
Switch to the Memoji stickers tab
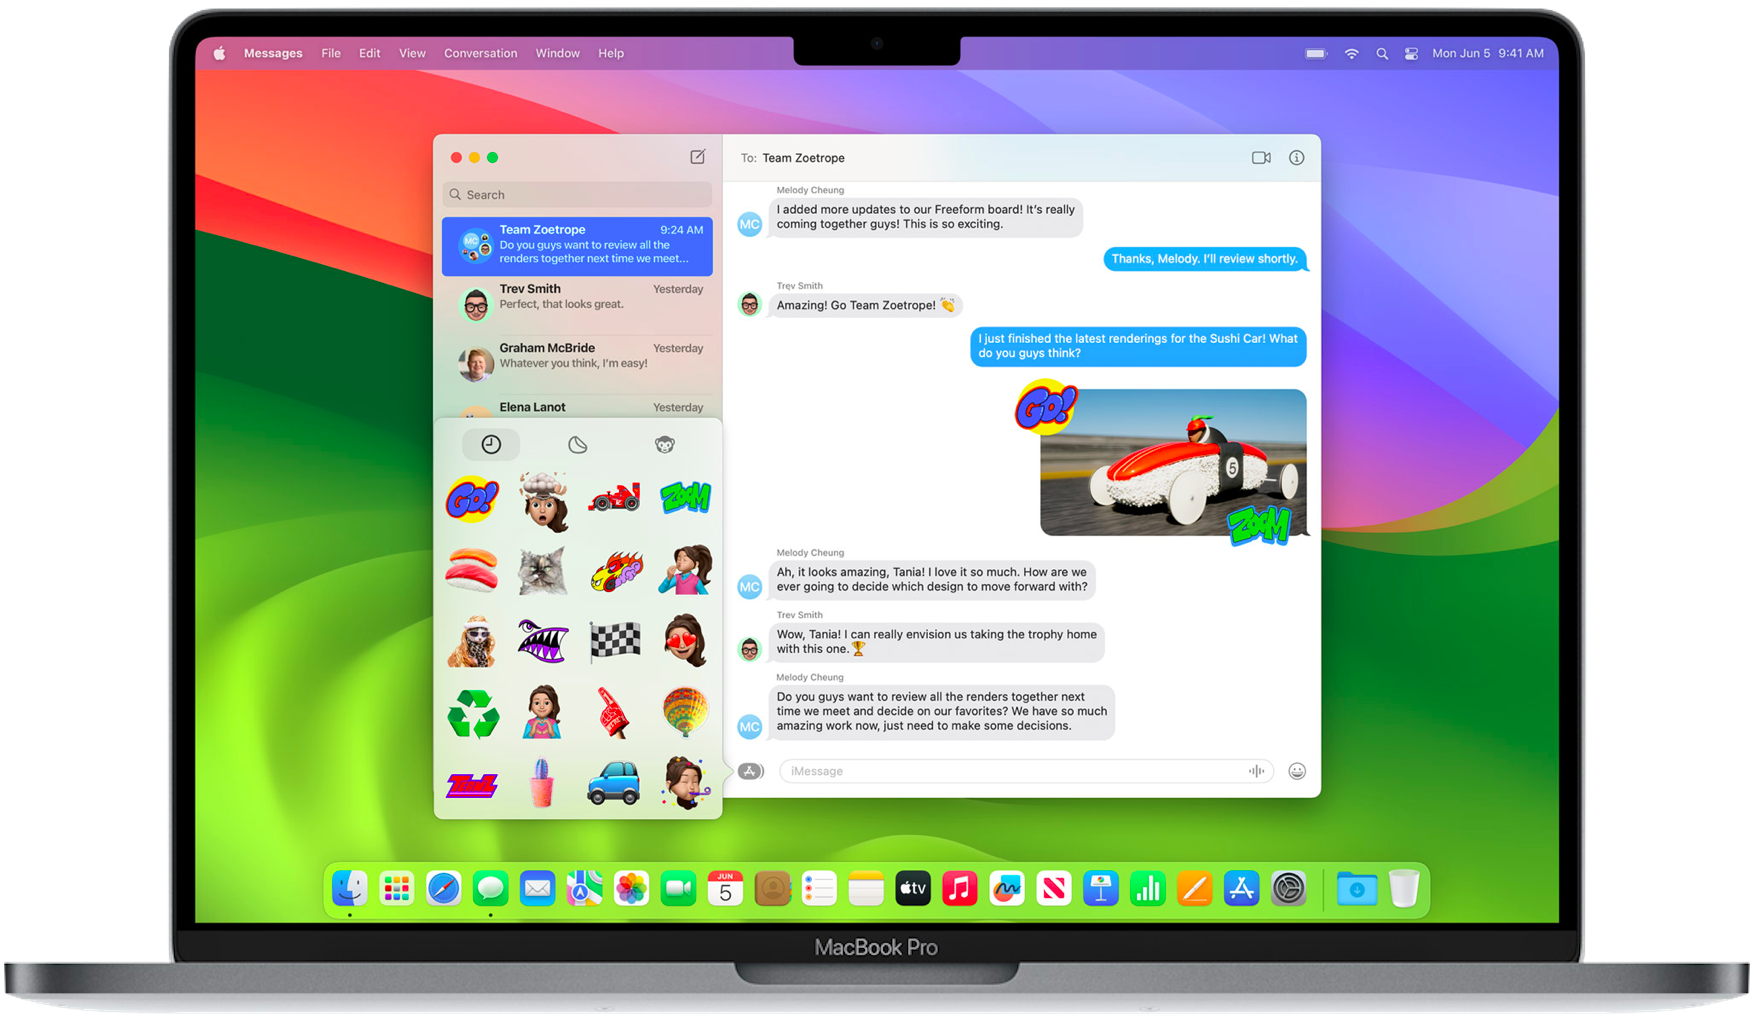(665, 444)
